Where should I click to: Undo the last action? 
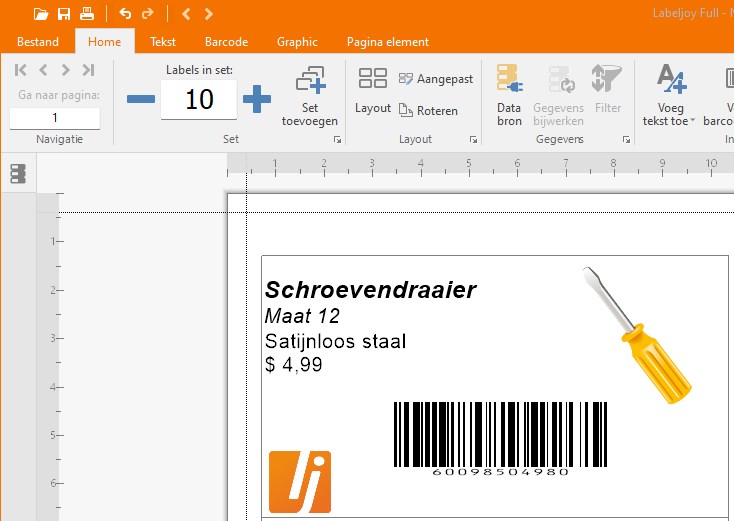click(125, 14)
